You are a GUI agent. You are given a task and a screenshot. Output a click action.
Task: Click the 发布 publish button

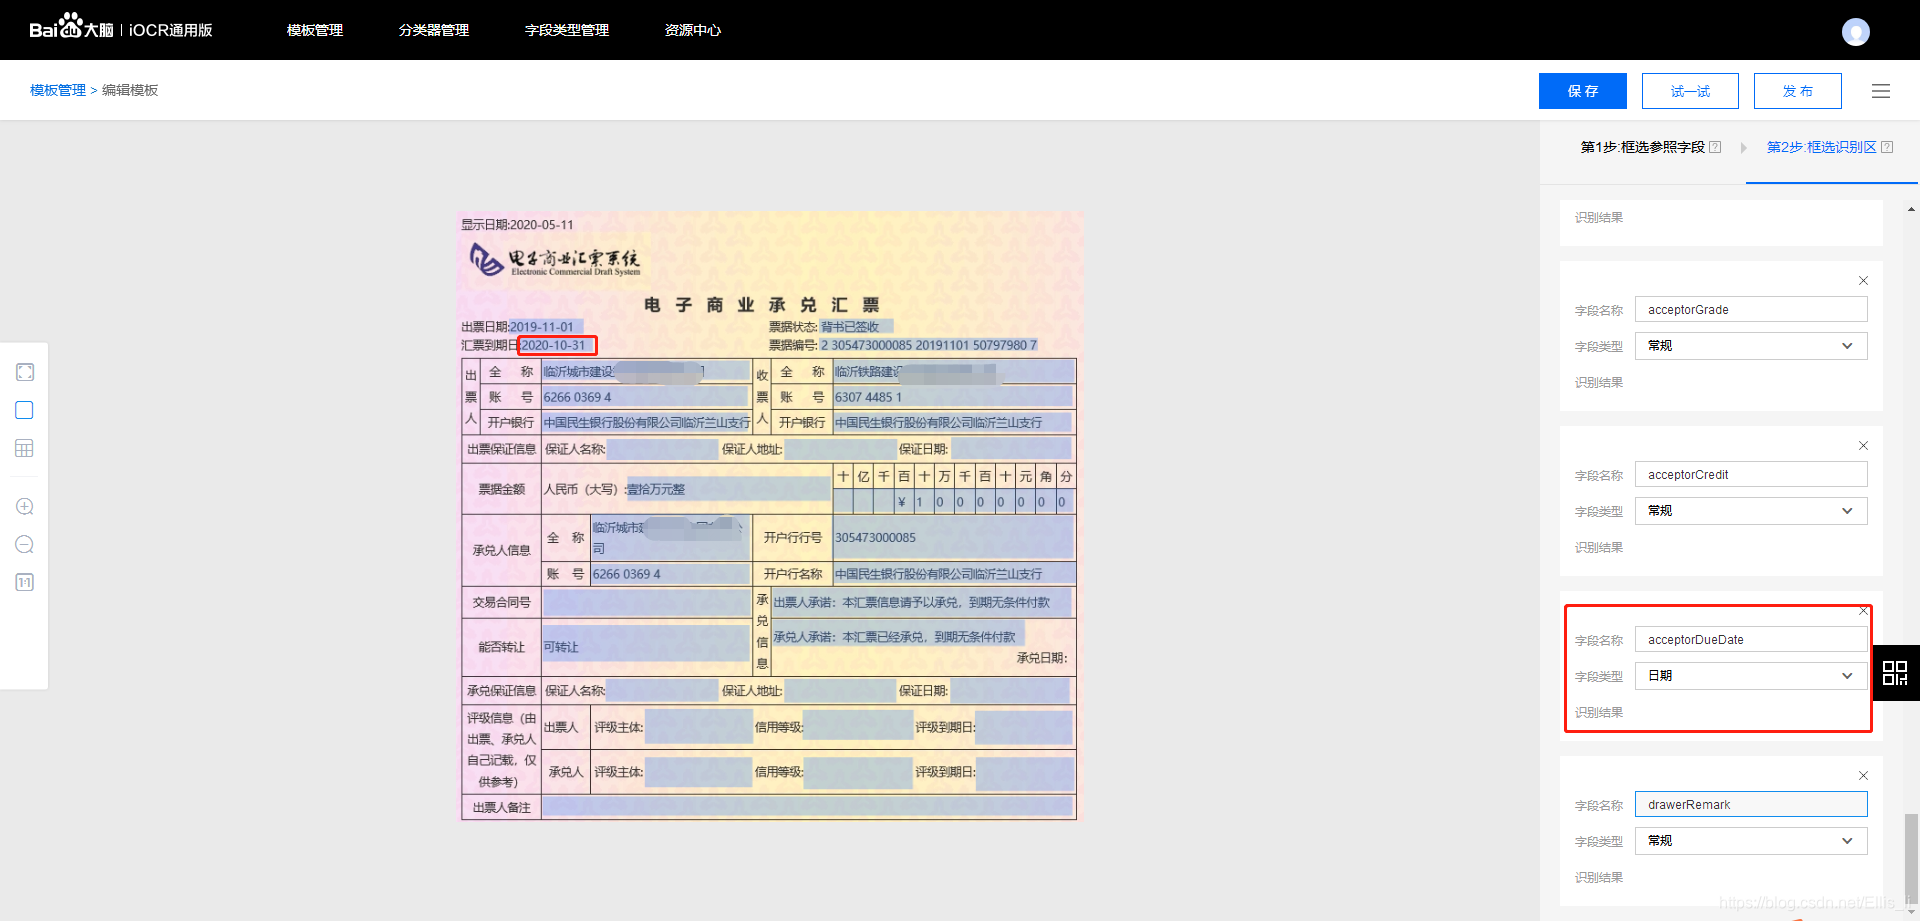click(1798, 91)
